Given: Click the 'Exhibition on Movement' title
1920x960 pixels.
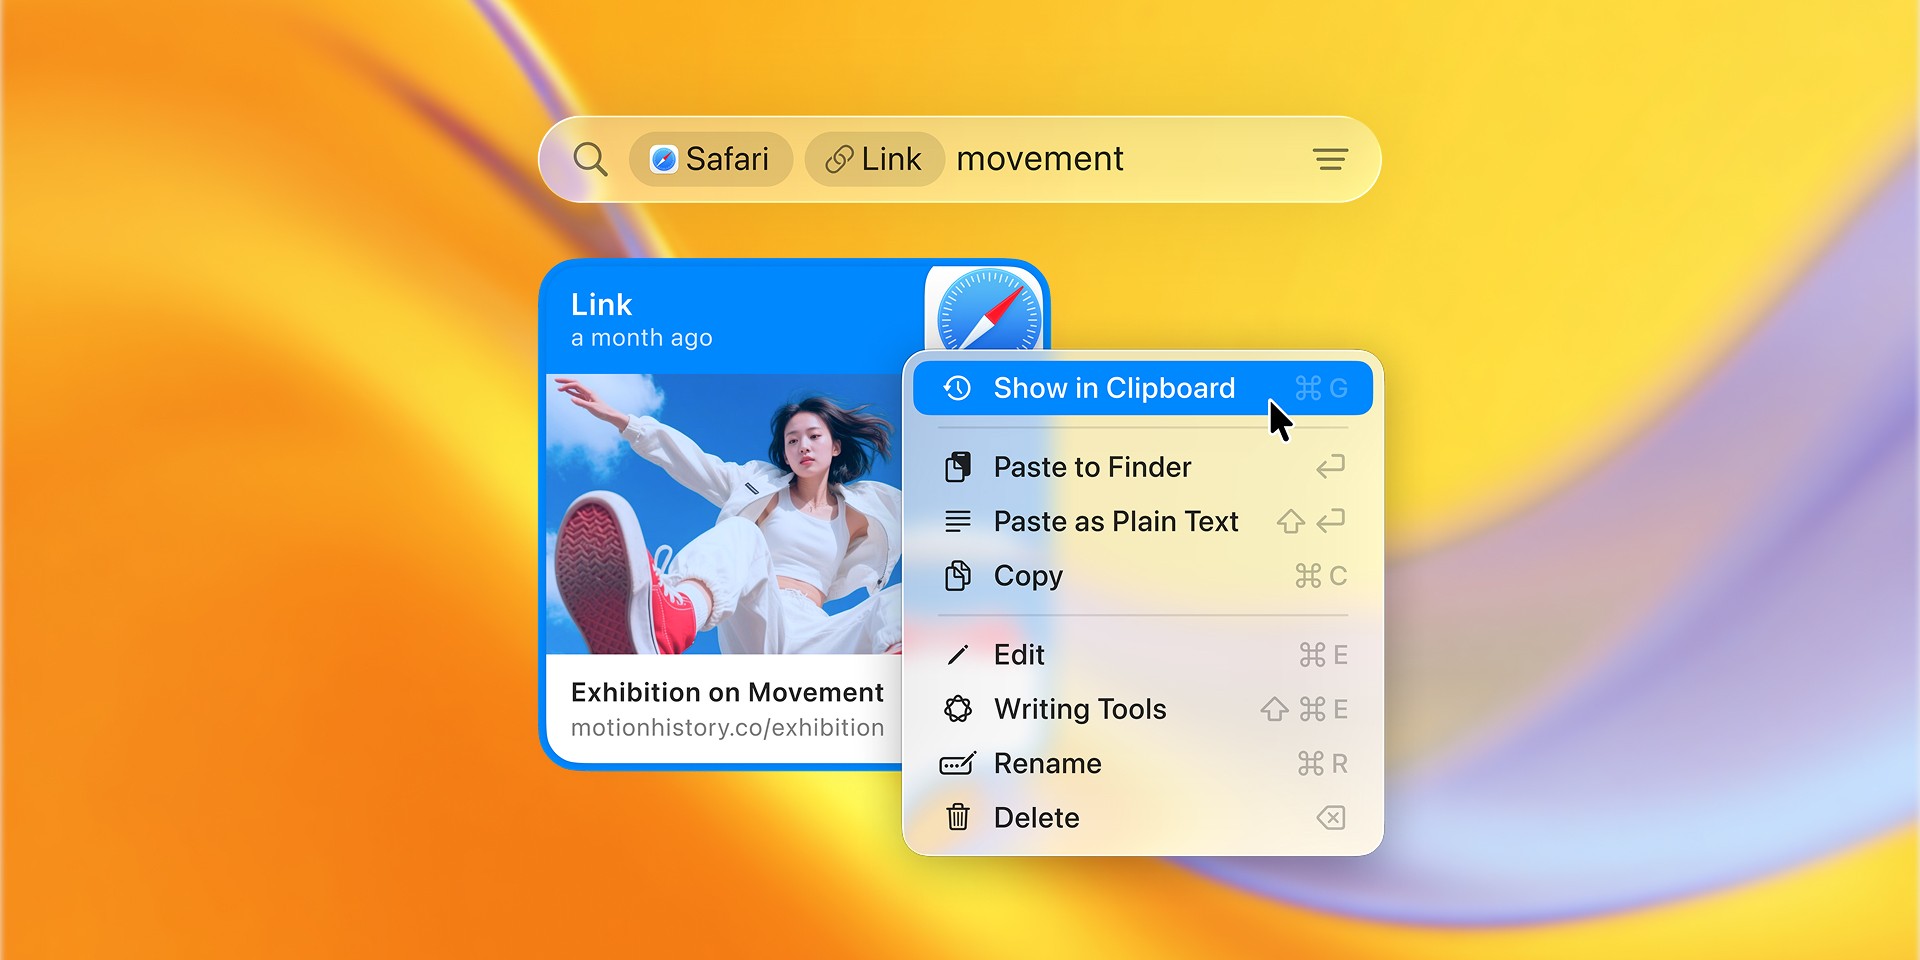Looking at the screenshot, I should 727,692.
